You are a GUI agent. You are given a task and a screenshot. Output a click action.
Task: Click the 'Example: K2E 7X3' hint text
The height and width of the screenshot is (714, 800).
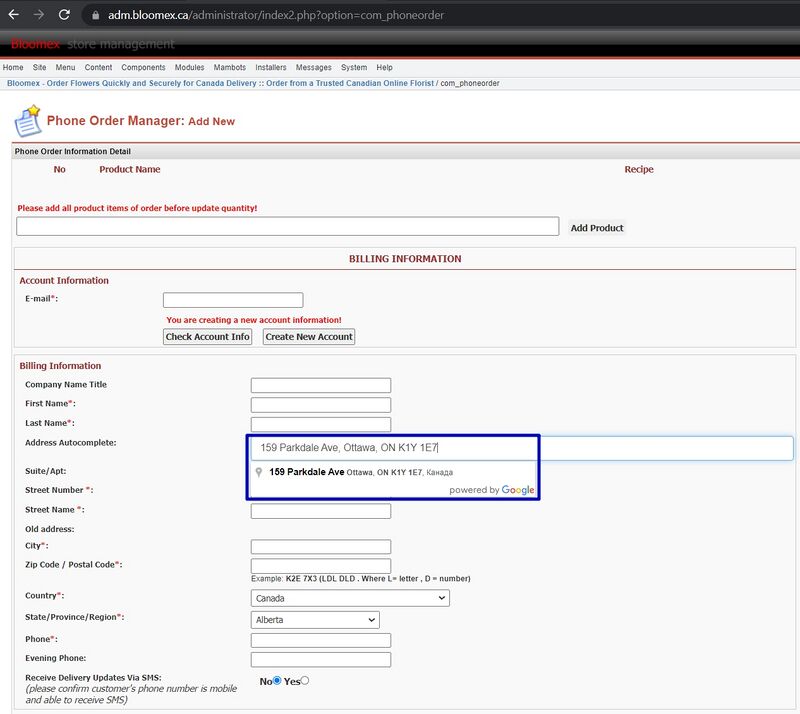[361, 579]
